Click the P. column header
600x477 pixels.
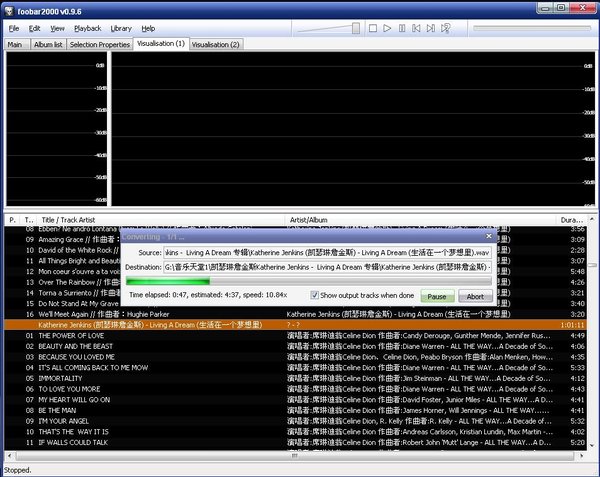click(x=12, y=220)
